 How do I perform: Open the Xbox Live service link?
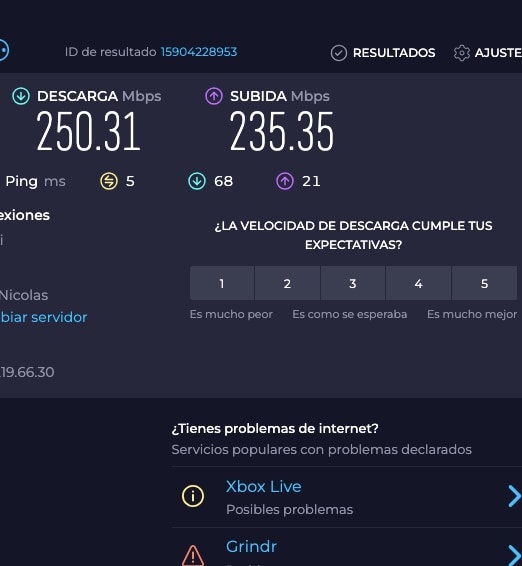coord(264,487)
